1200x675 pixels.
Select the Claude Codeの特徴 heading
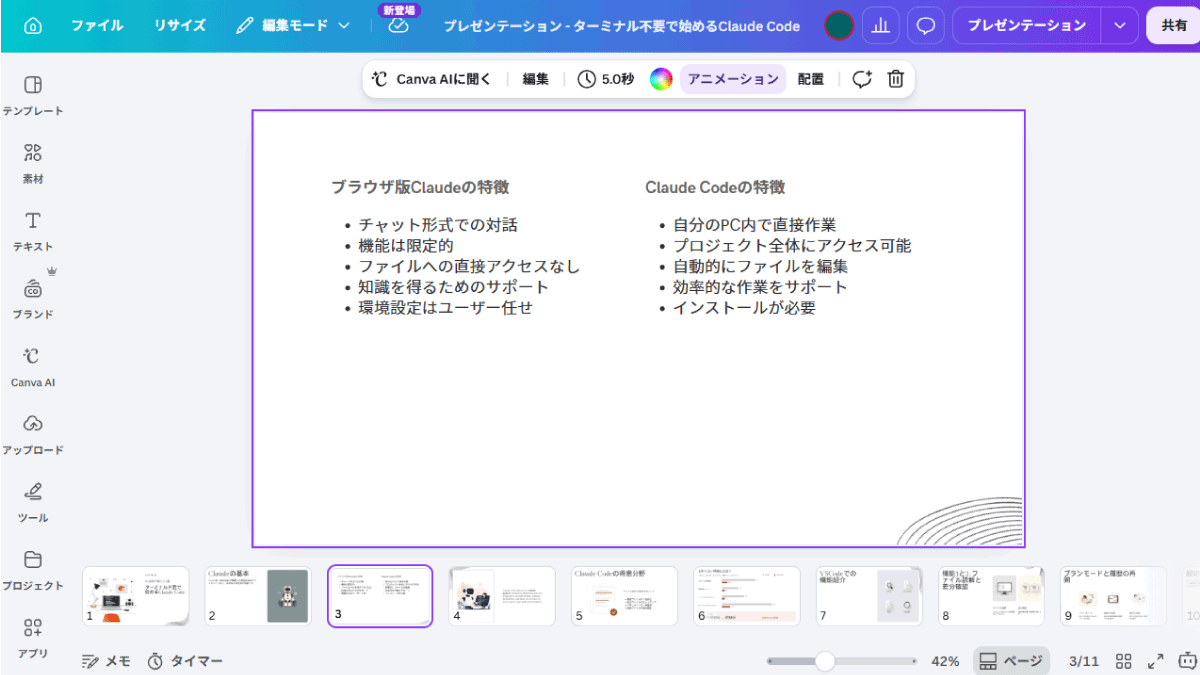715,187
